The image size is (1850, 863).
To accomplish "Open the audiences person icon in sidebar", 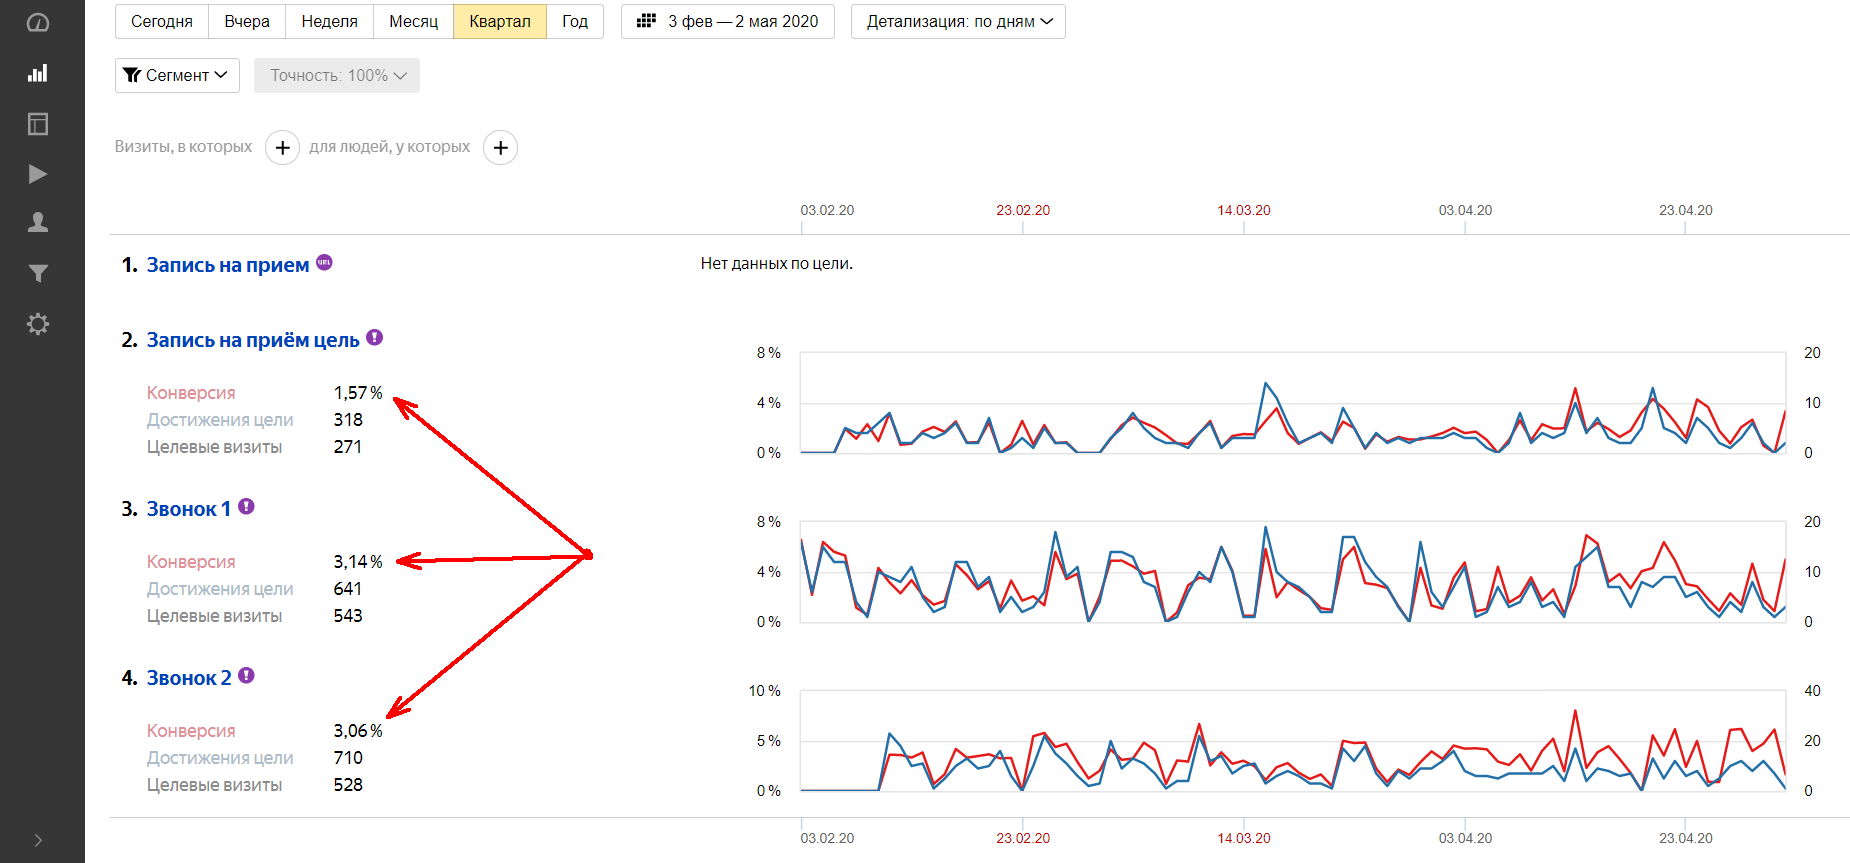I will click(x=38, y=222).
